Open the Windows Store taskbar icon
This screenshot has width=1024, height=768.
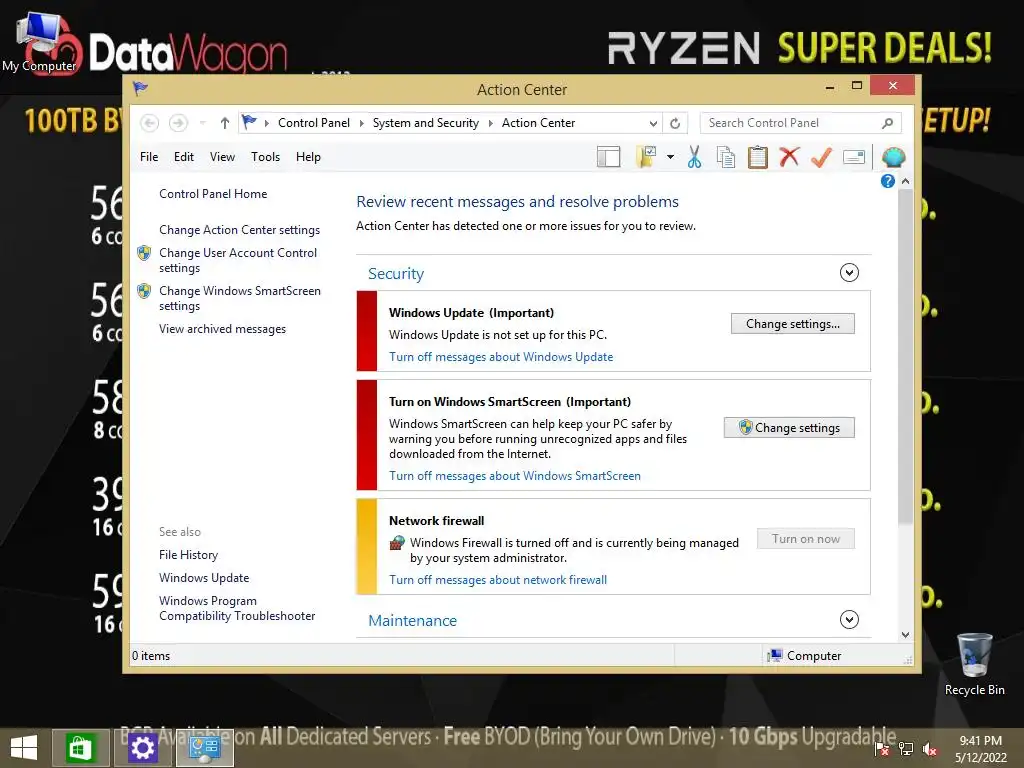click(80, 748)
